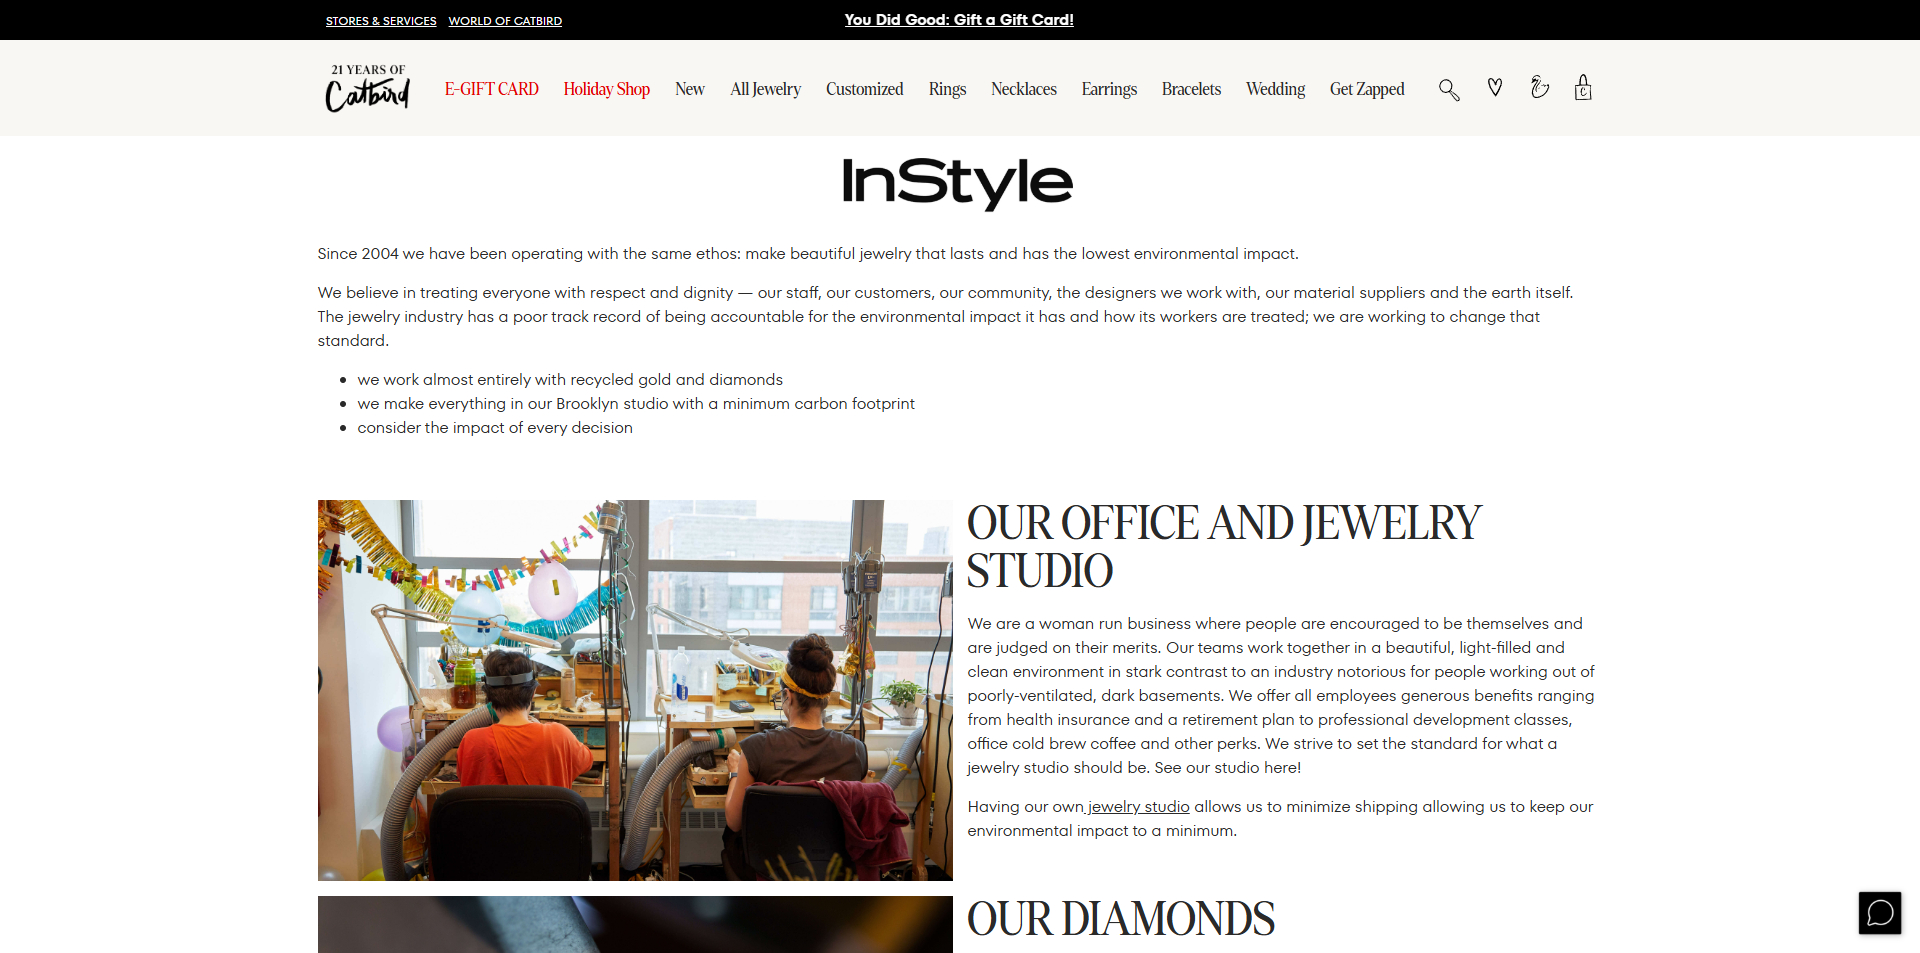Open the Wedding menu item
Screen dimensions: 1920x953
[1275, 89]
